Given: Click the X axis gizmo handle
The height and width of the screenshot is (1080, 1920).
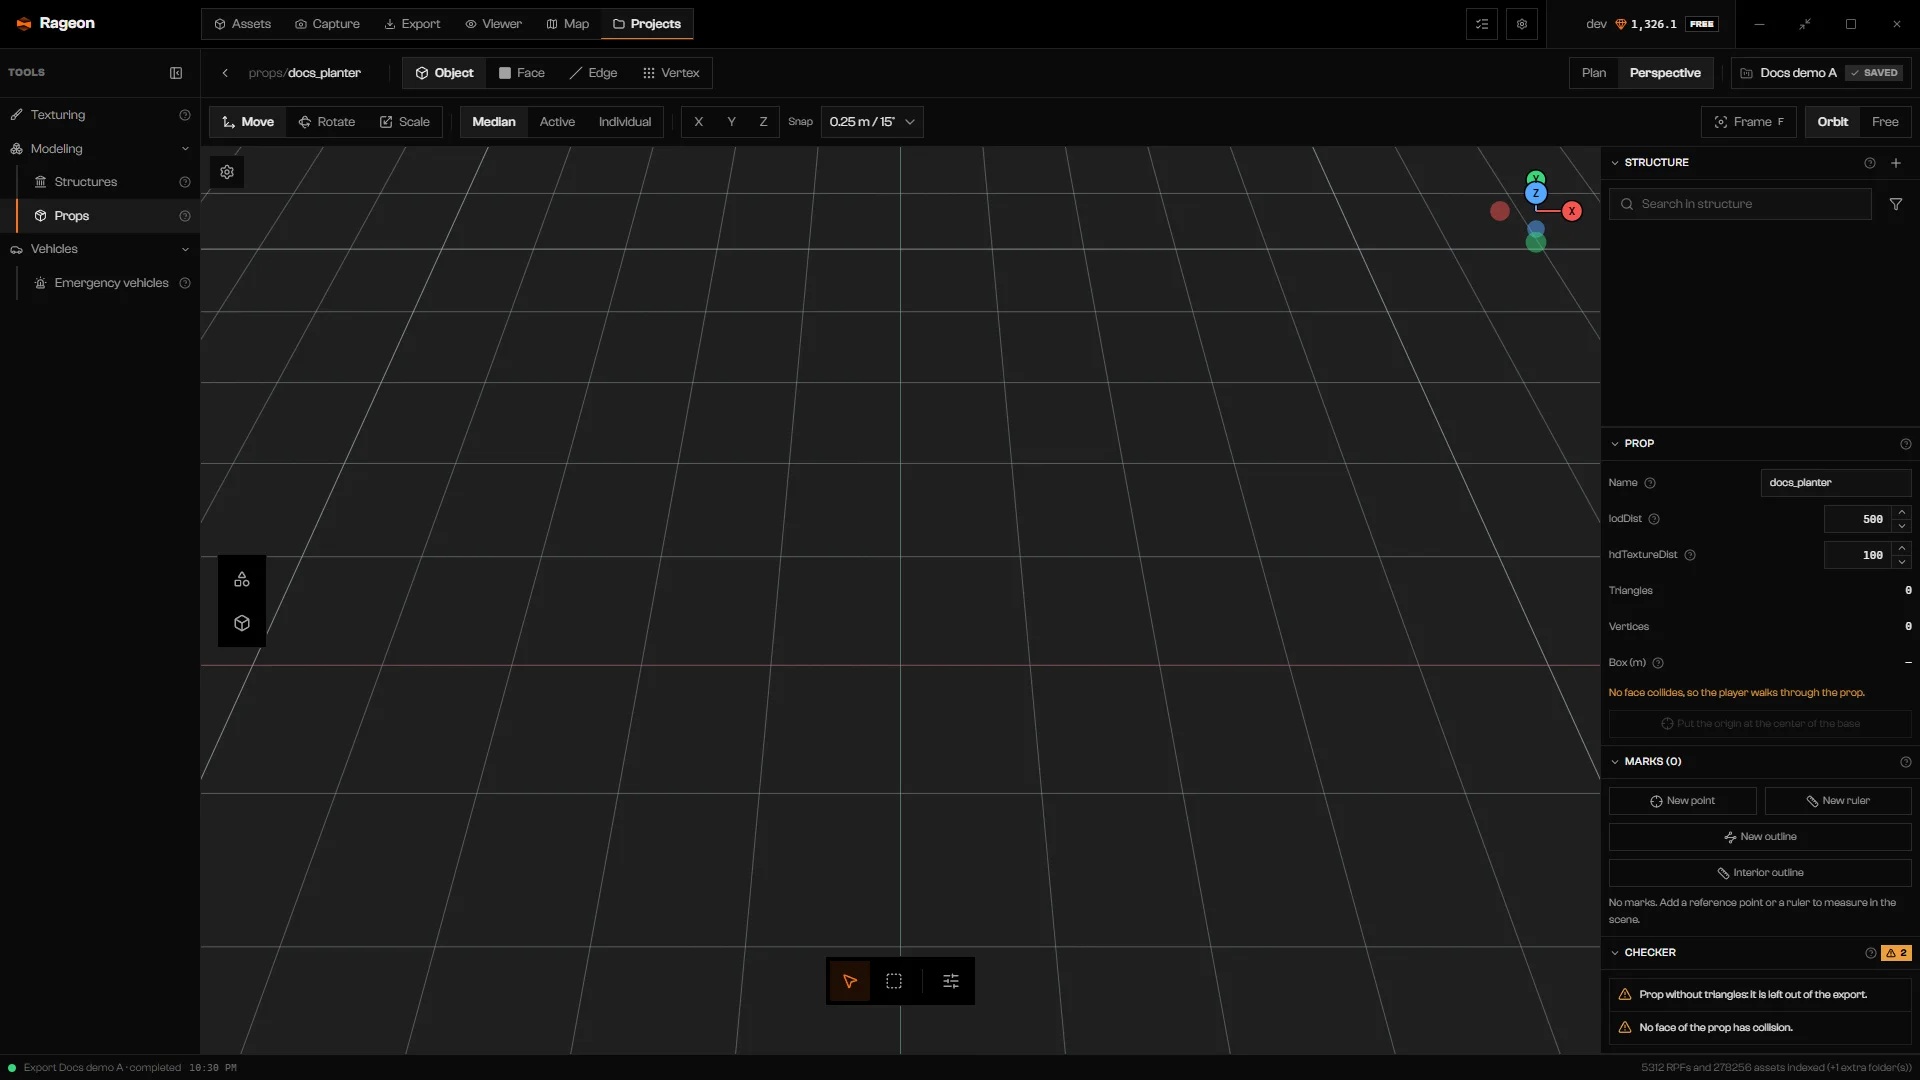Looking at the screenshot, I should click(1572, 211).
